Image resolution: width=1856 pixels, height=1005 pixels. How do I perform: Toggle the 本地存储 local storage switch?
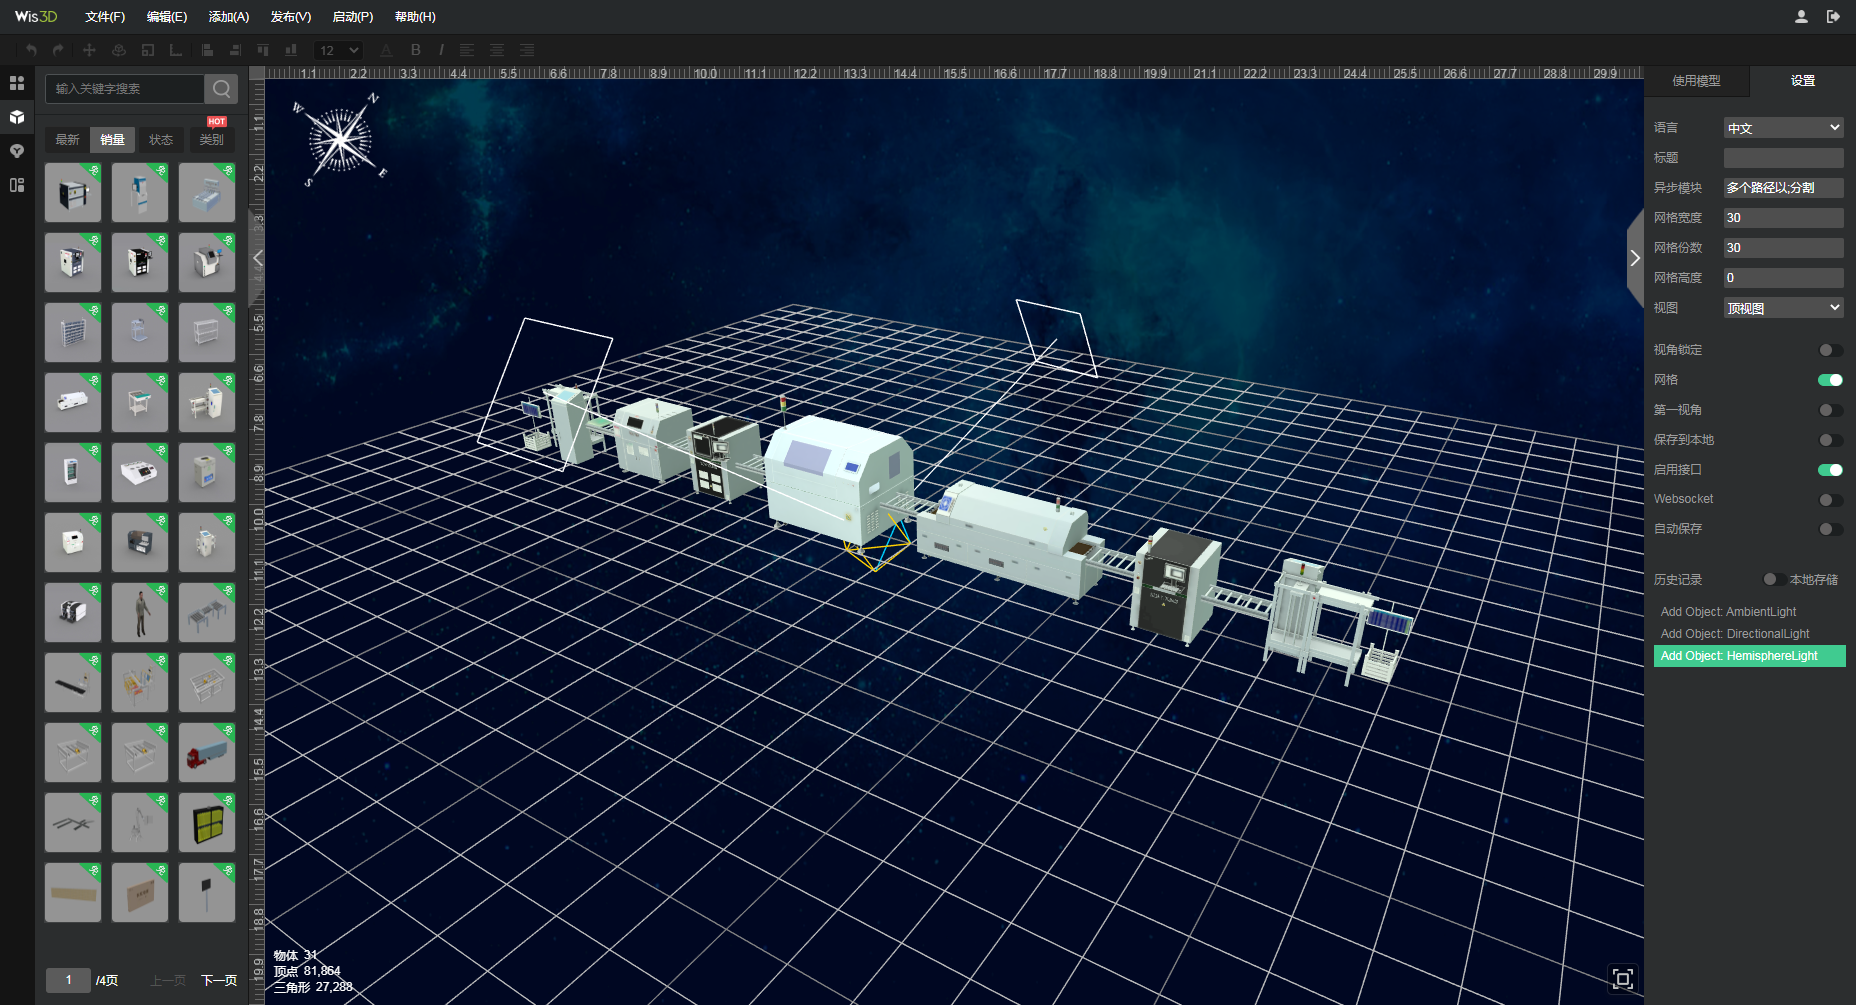tap(1774, 579)
